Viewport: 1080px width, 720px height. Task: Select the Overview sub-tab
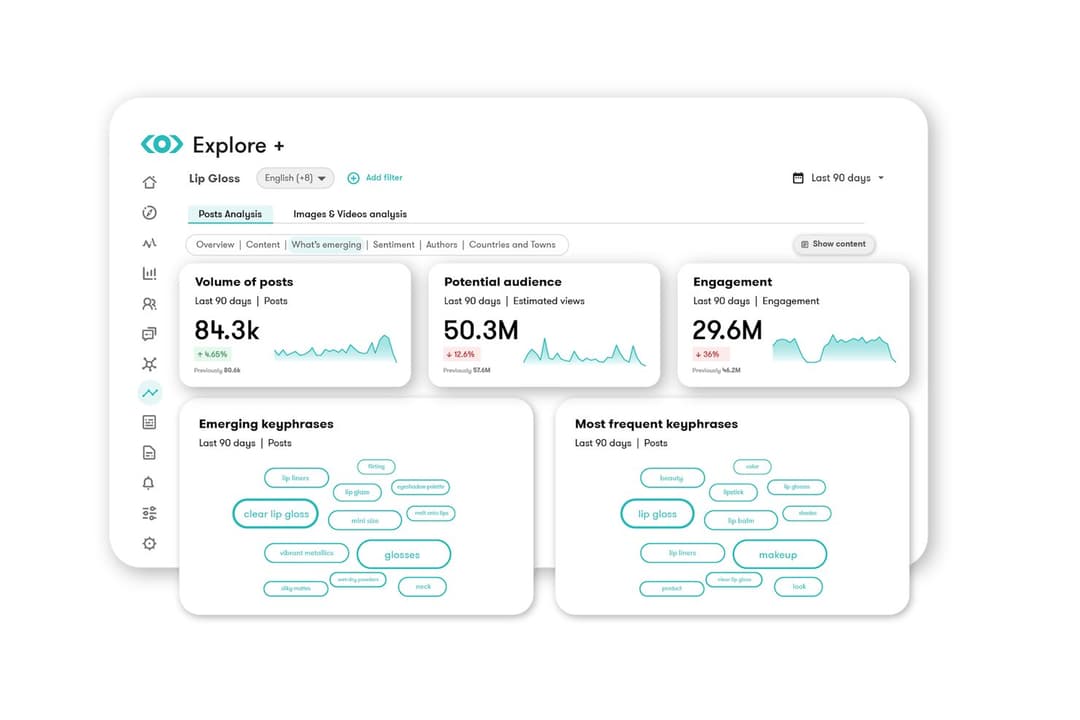click(x=215, y=245)
